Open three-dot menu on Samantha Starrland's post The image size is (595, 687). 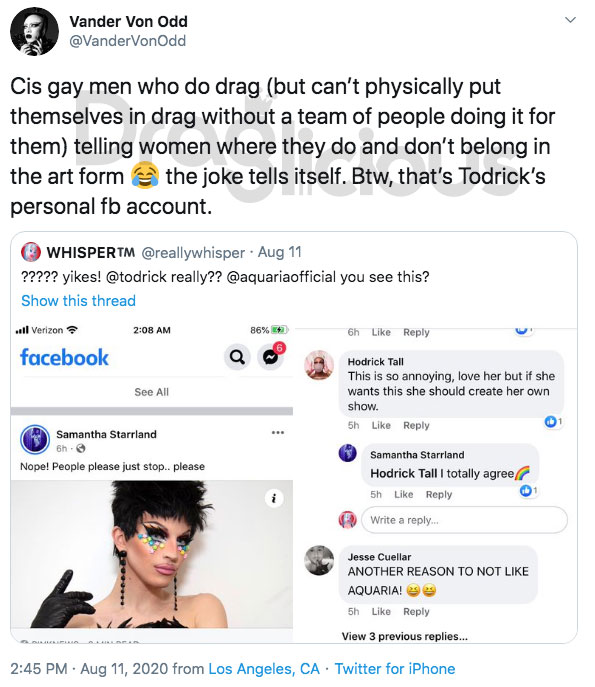pyautogui.click(x=278, y=432)
